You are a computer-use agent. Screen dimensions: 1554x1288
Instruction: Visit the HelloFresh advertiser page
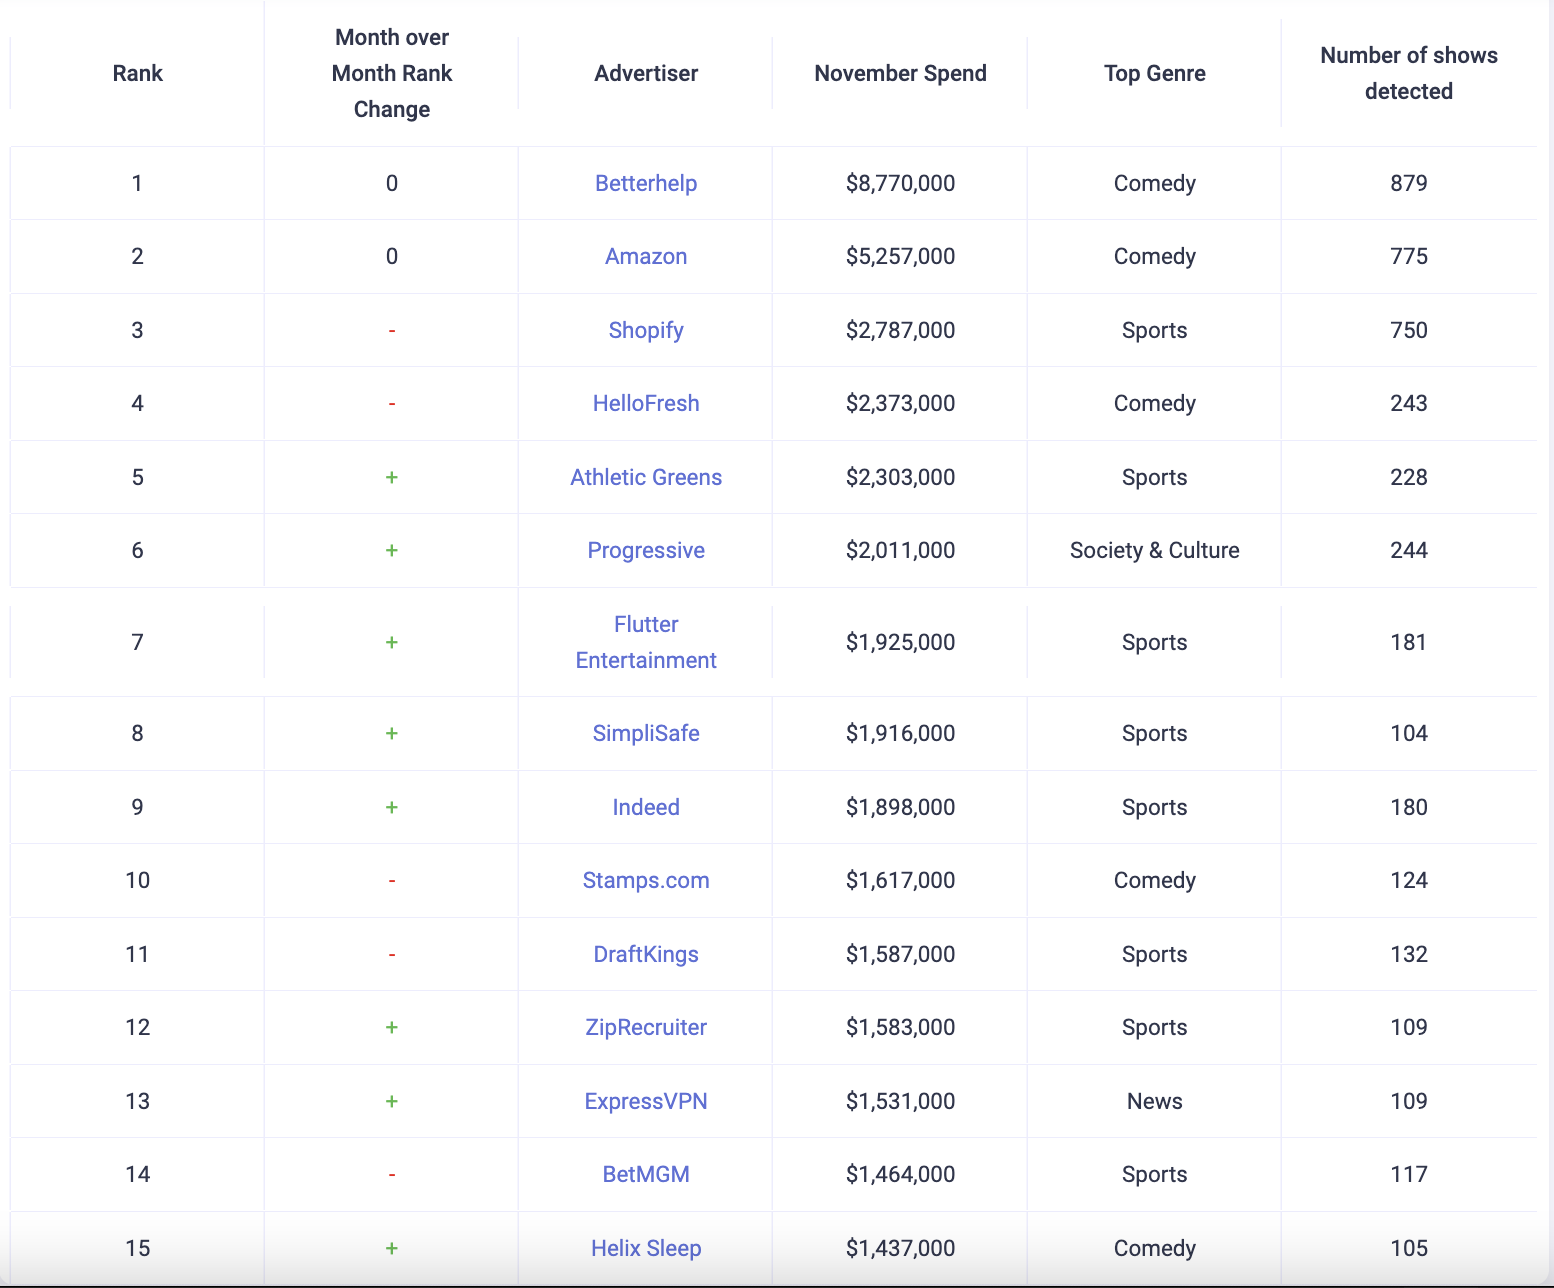[x=646, y=403]
